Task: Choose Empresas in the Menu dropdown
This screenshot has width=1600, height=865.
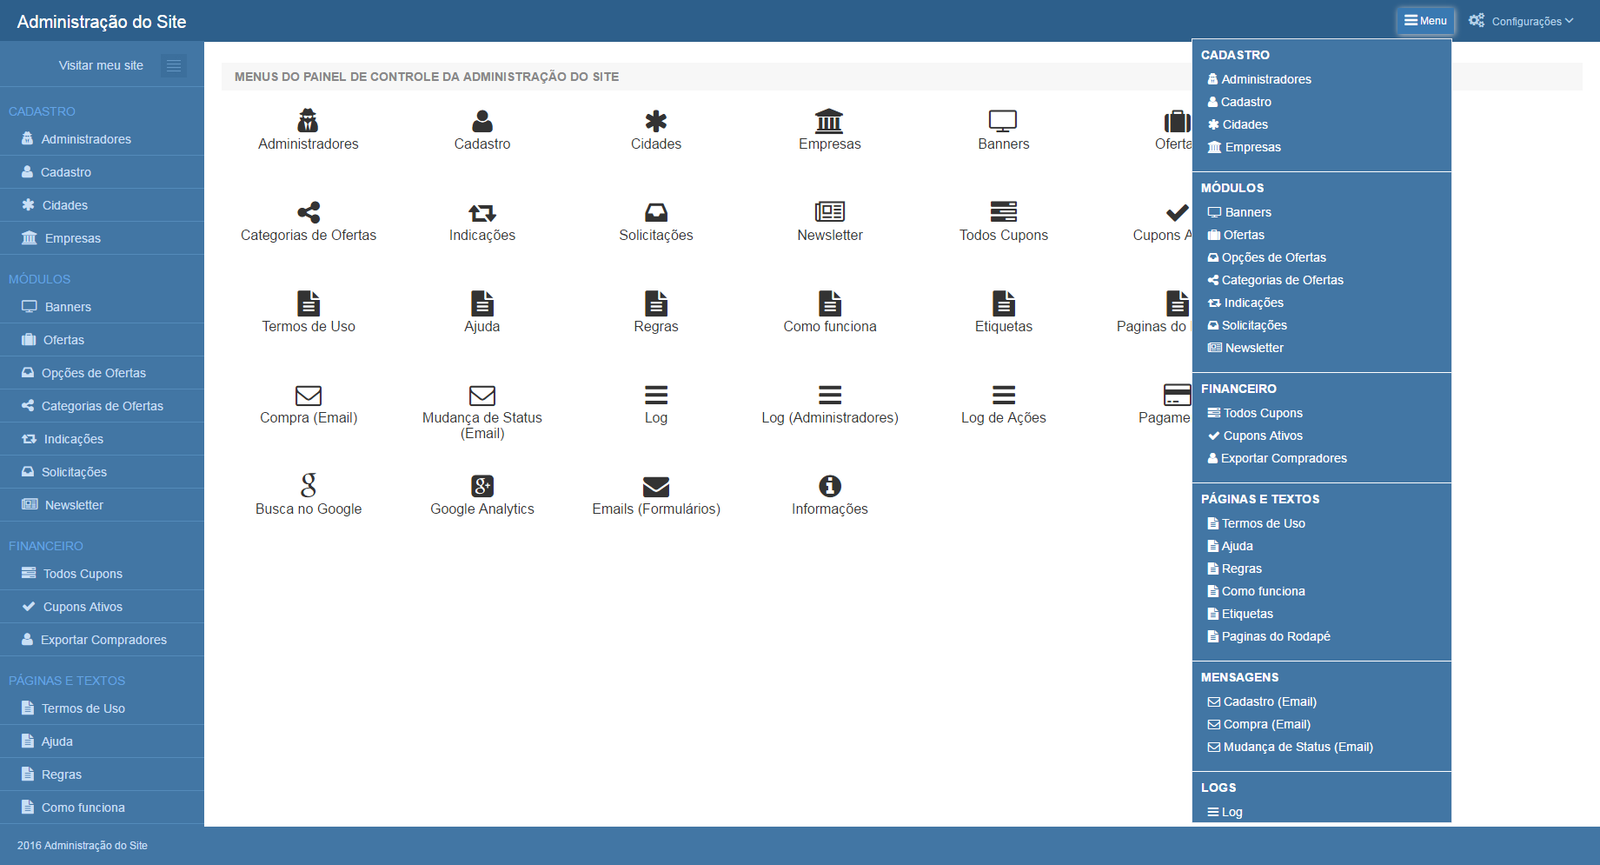Action: (1244, 147)
